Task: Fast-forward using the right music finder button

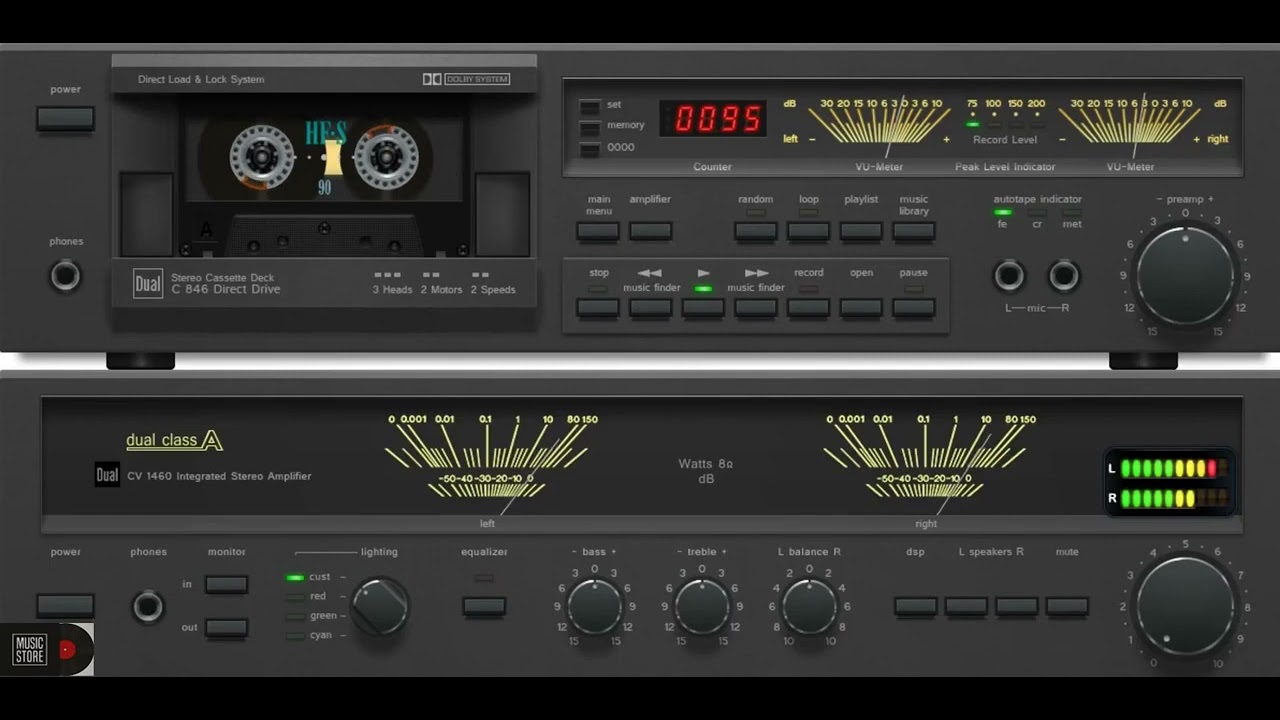Action: coord(756,308)
